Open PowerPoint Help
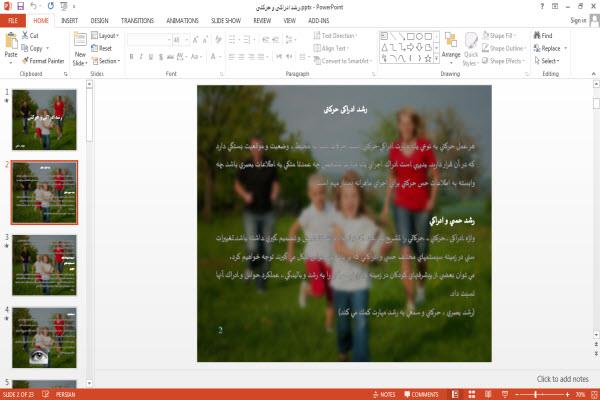The width and height of the screenshot is (600, 400). [542, 6]
